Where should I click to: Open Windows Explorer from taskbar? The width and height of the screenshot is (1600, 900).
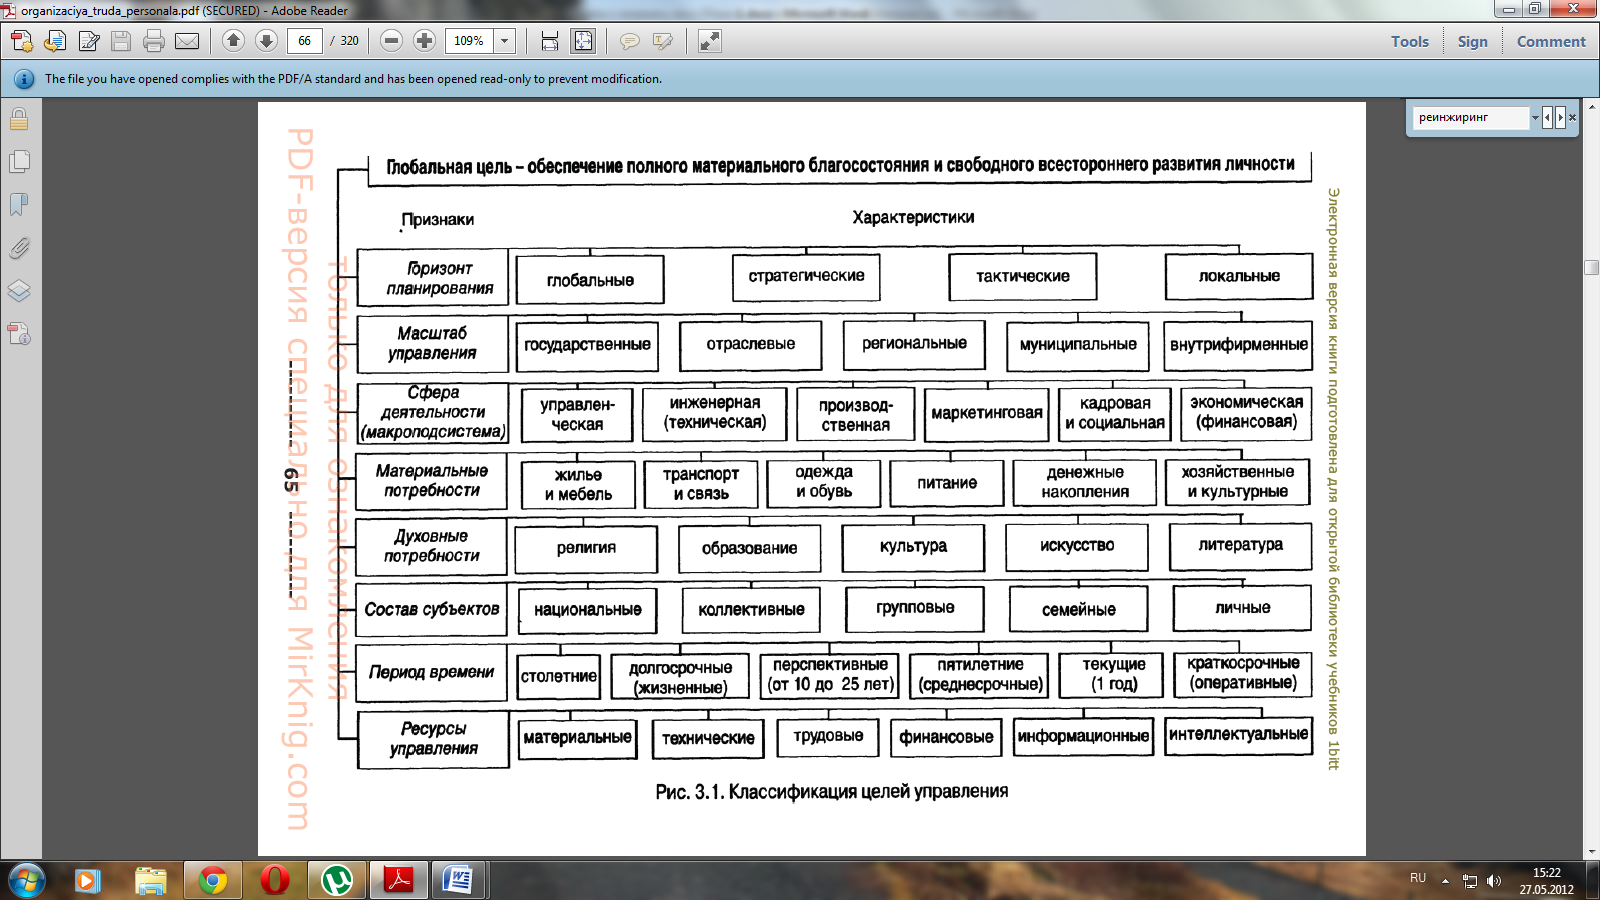point(151,881)
